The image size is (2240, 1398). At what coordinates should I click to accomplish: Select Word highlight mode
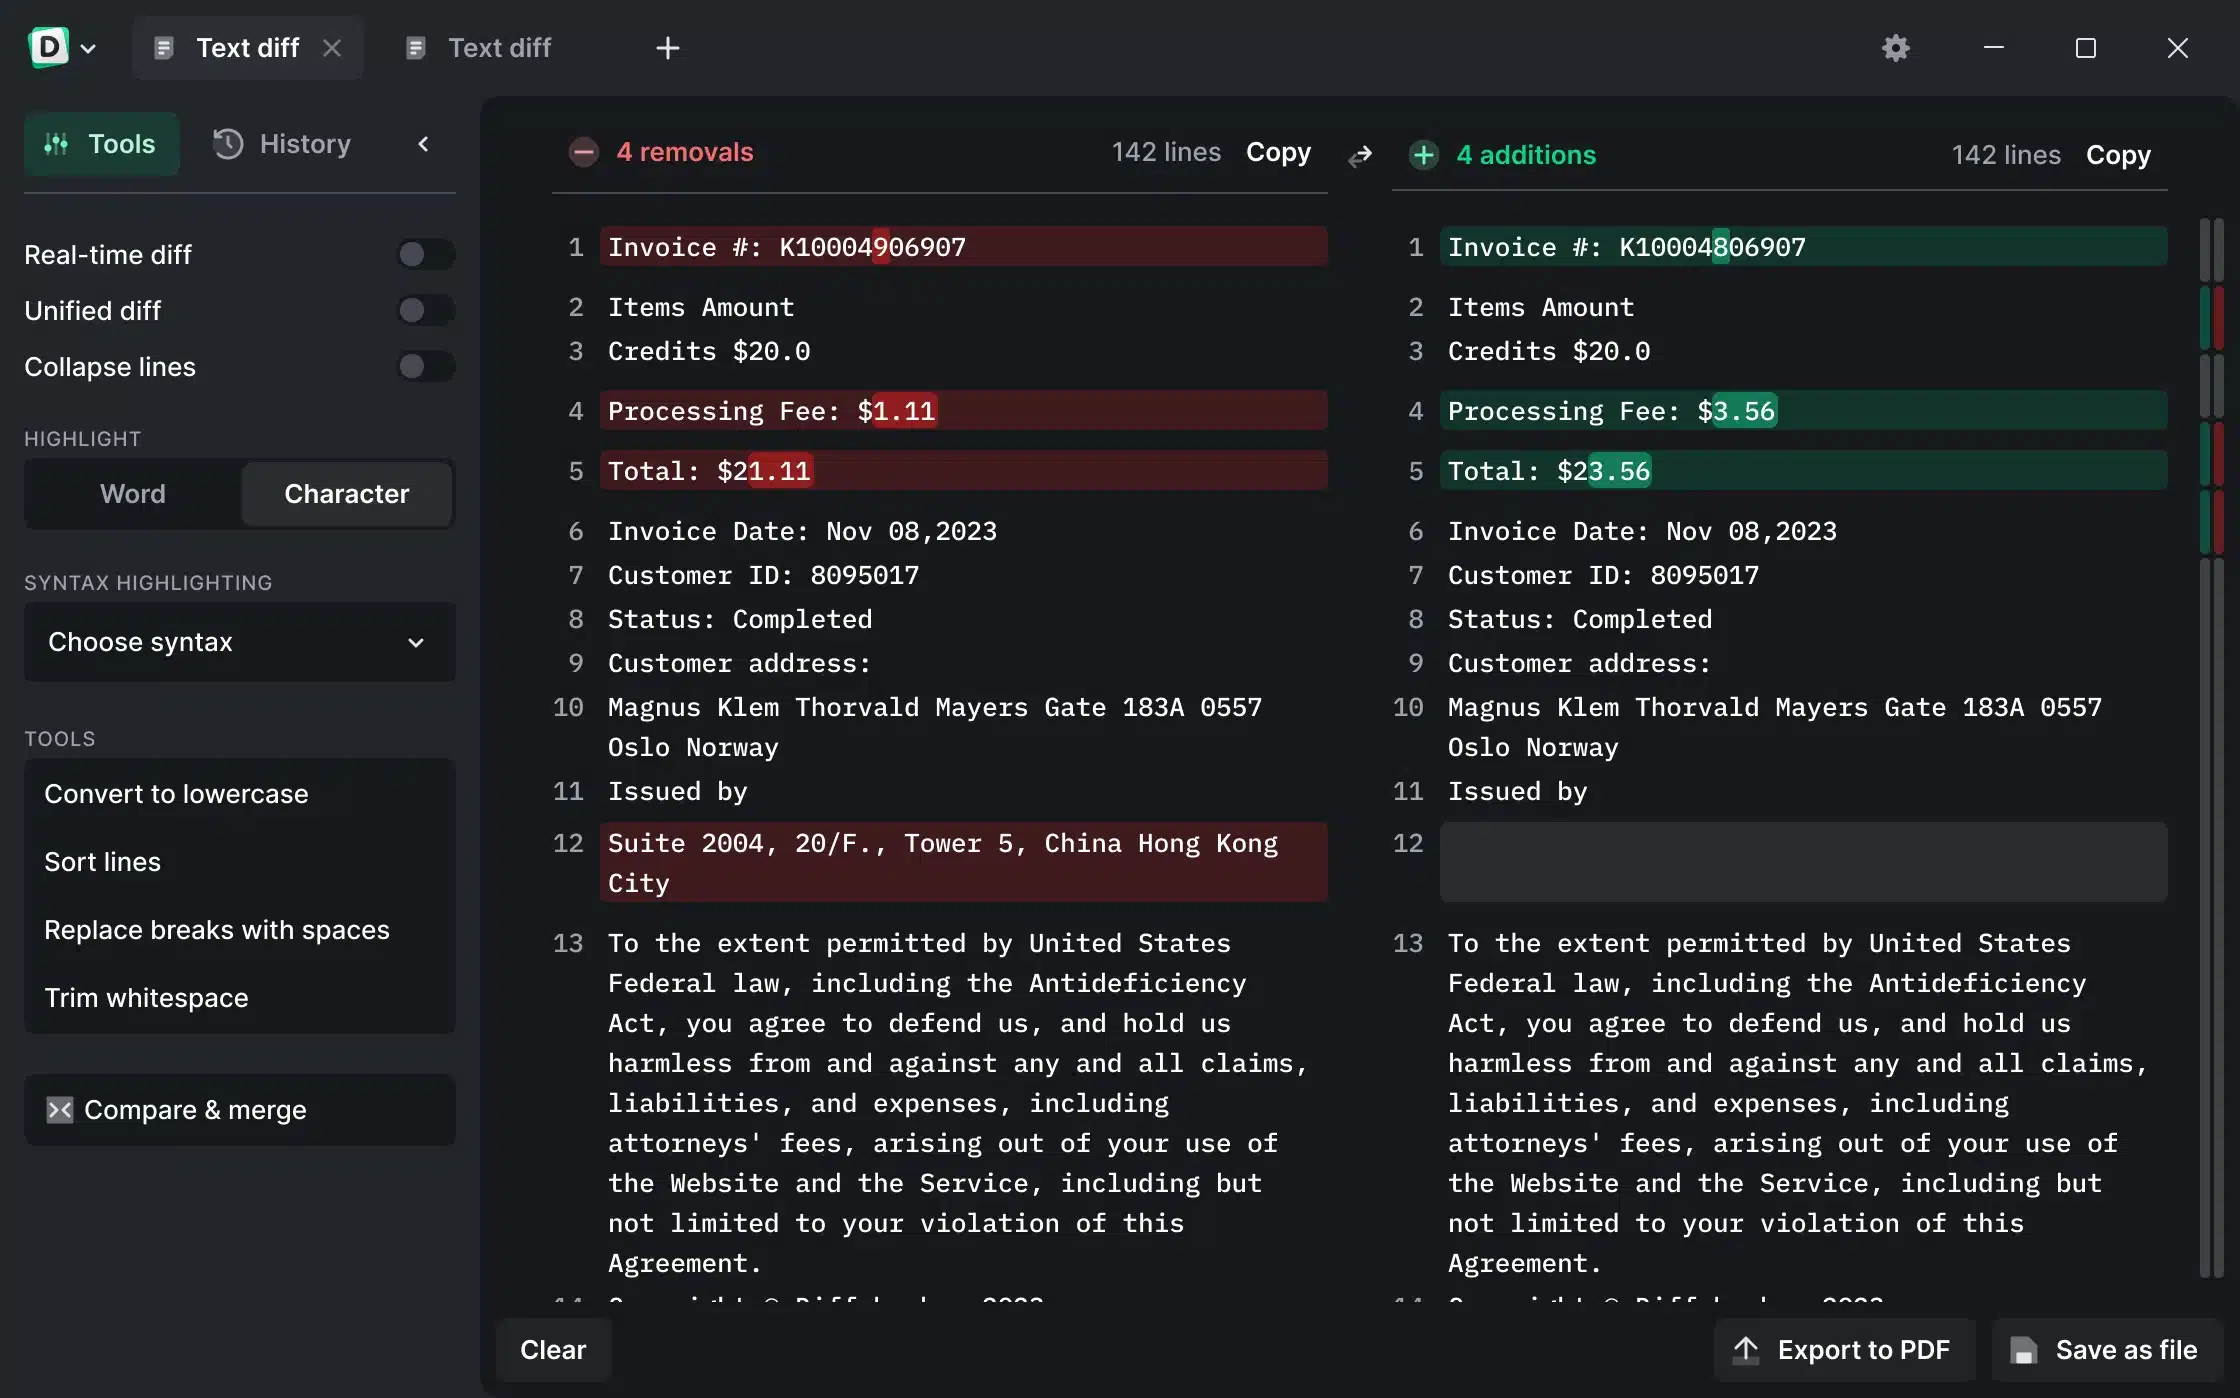pos(133,494)
